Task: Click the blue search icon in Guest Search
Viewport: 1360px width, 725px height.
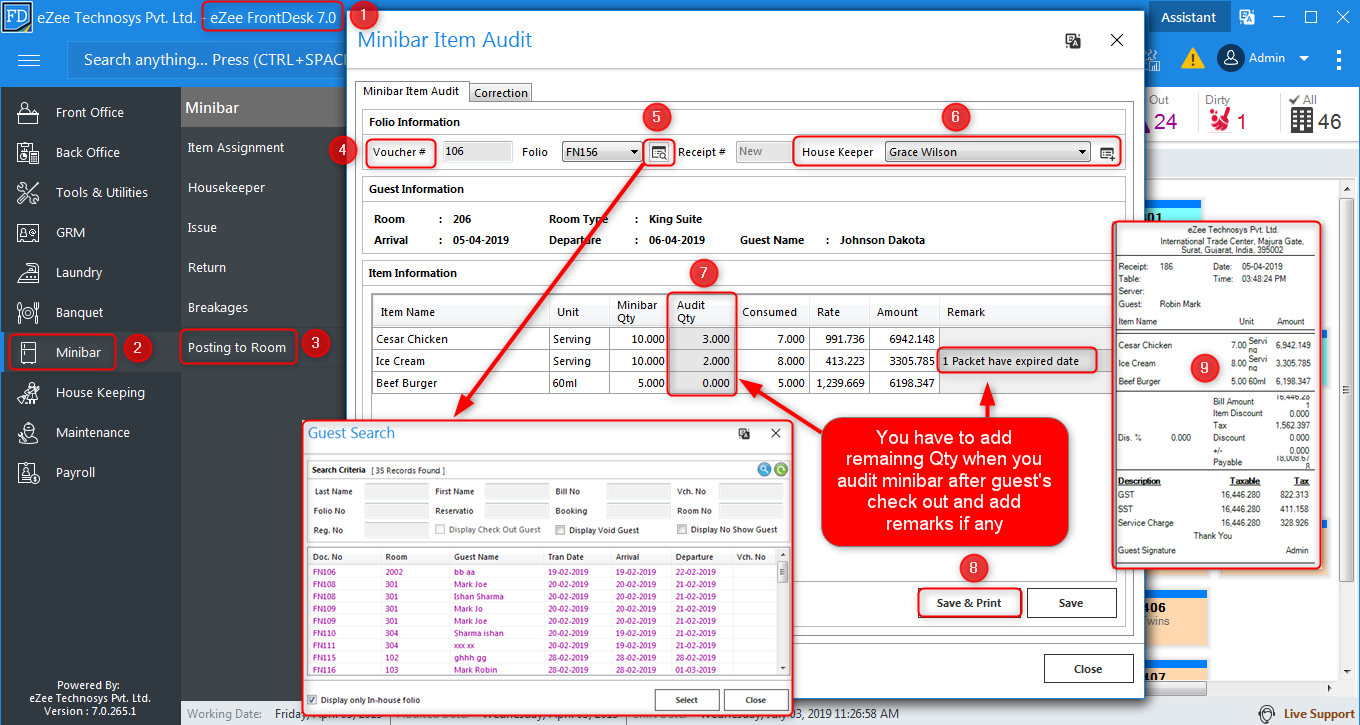Action: [x=764, y=469]
